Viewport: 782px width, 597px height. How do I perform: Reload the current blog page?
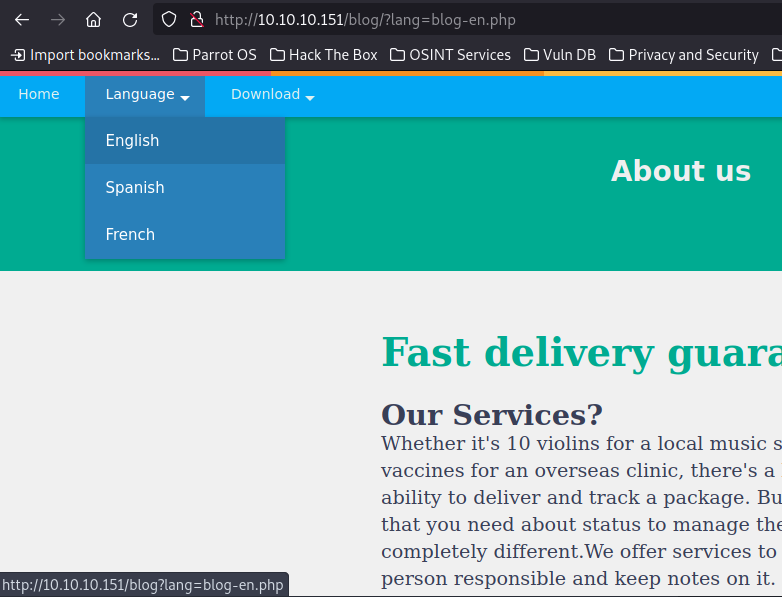click(x=129, y=19)
